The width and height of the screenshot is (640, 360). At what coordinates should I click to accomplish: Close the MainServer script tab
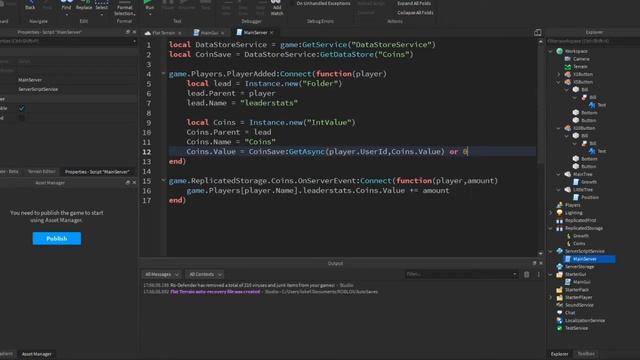(x=272, y=33)
